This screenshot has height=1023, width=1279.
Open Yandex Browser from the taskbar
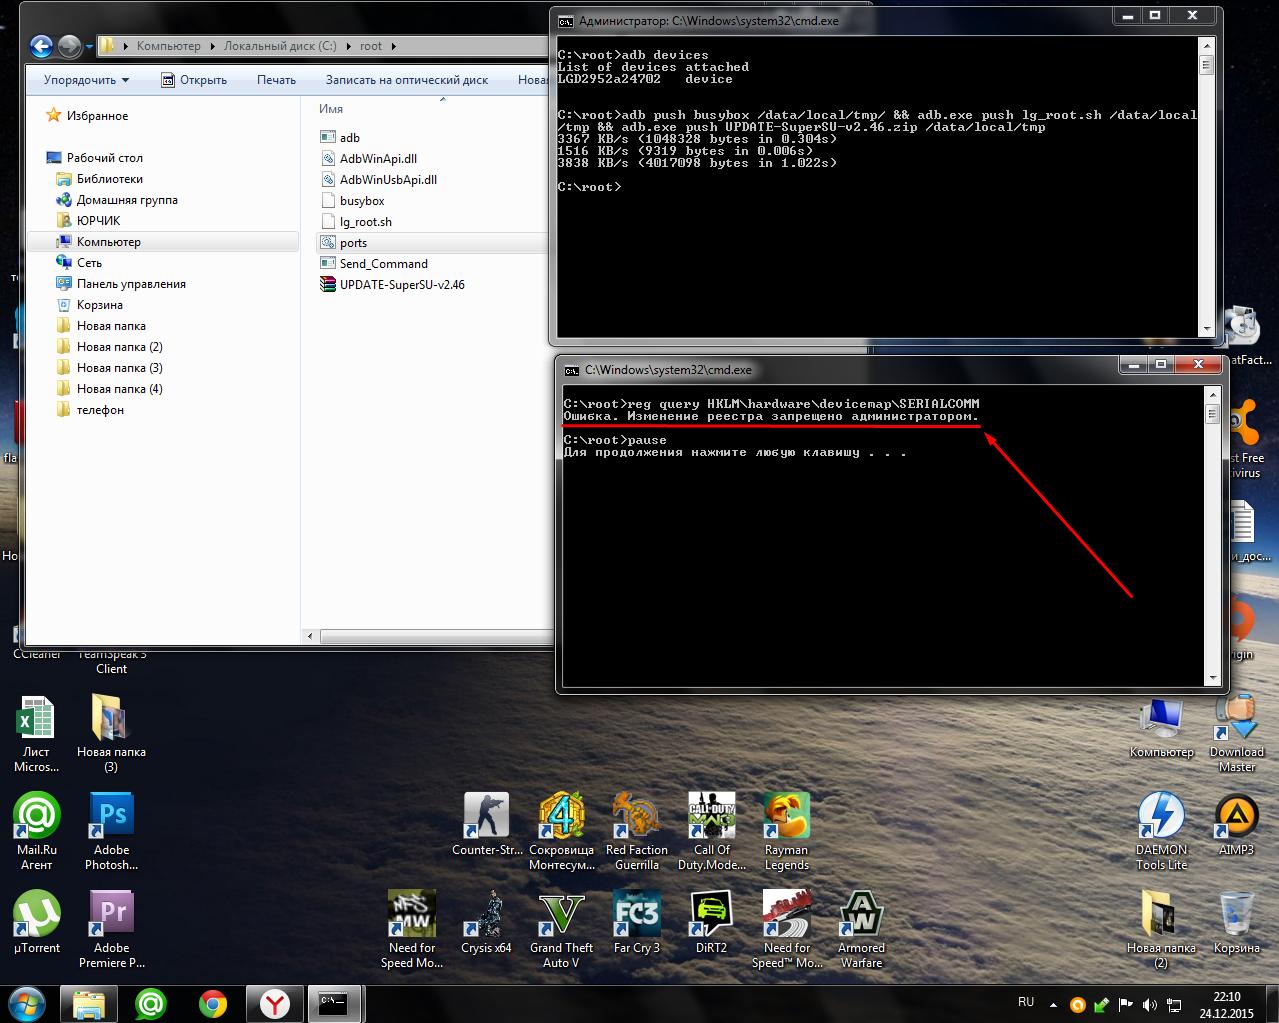274,1003
